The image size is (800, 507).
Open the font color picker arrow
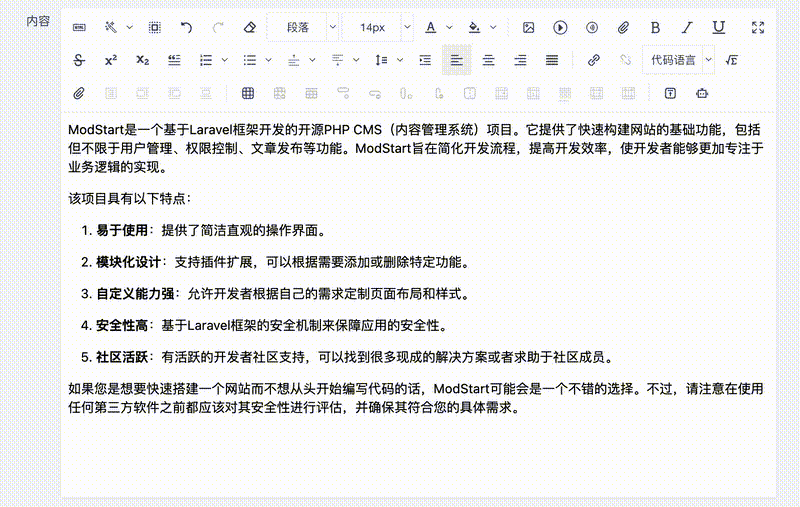450,27
